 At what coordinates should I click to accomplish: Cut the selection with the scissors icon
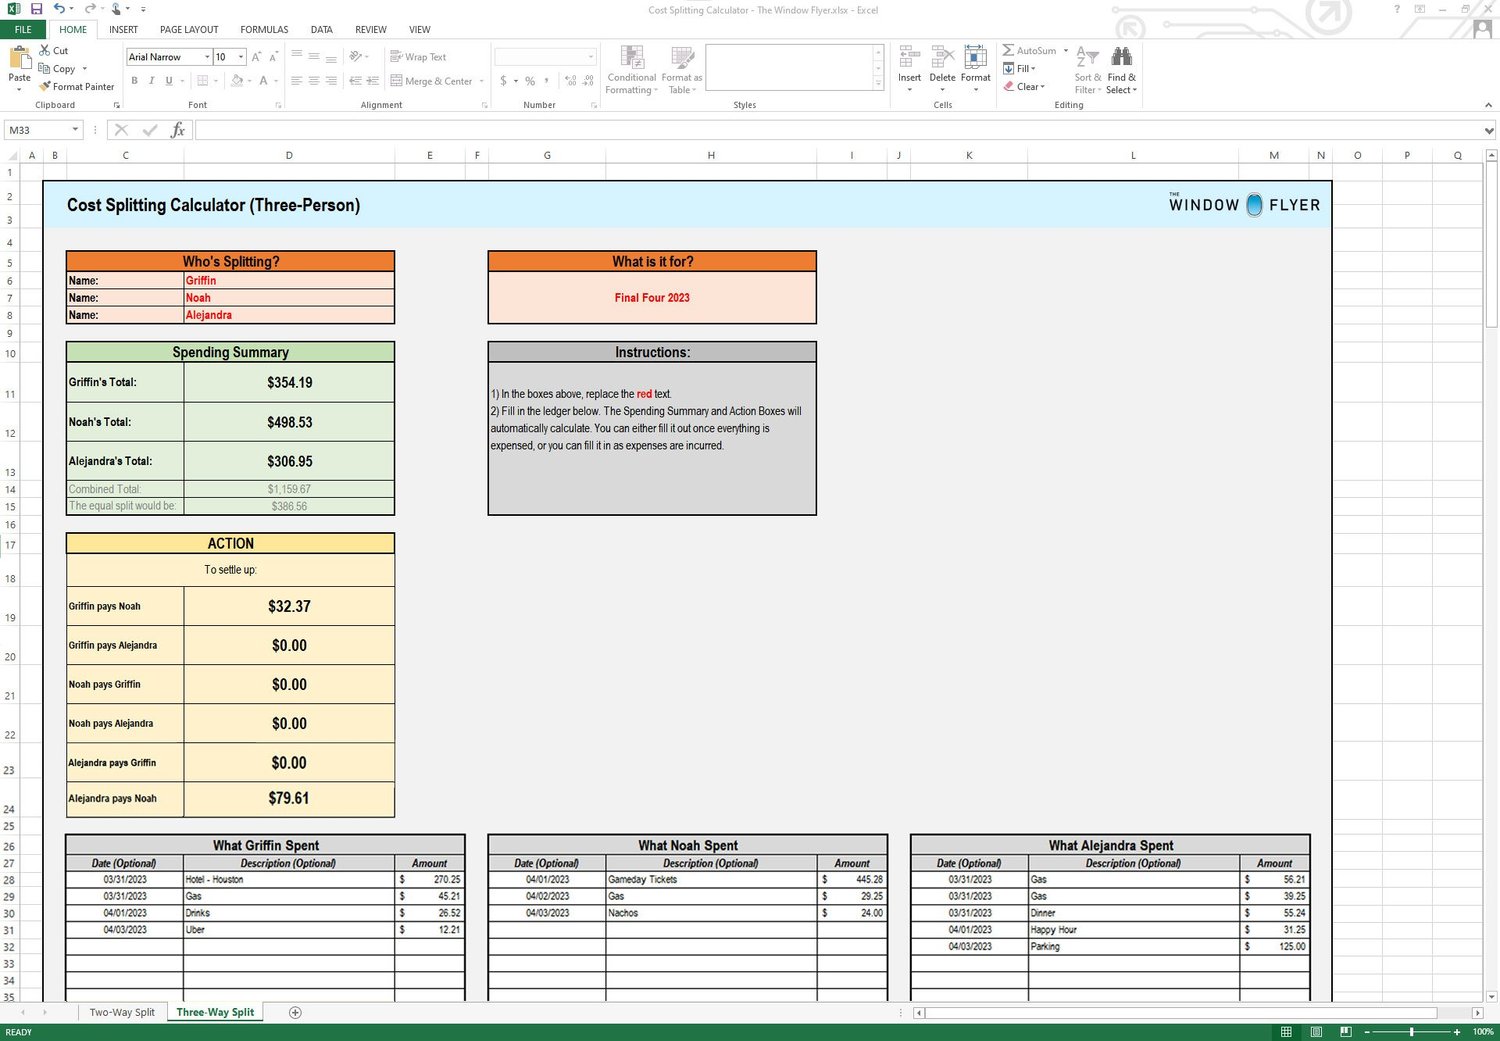tap(45, 50)
